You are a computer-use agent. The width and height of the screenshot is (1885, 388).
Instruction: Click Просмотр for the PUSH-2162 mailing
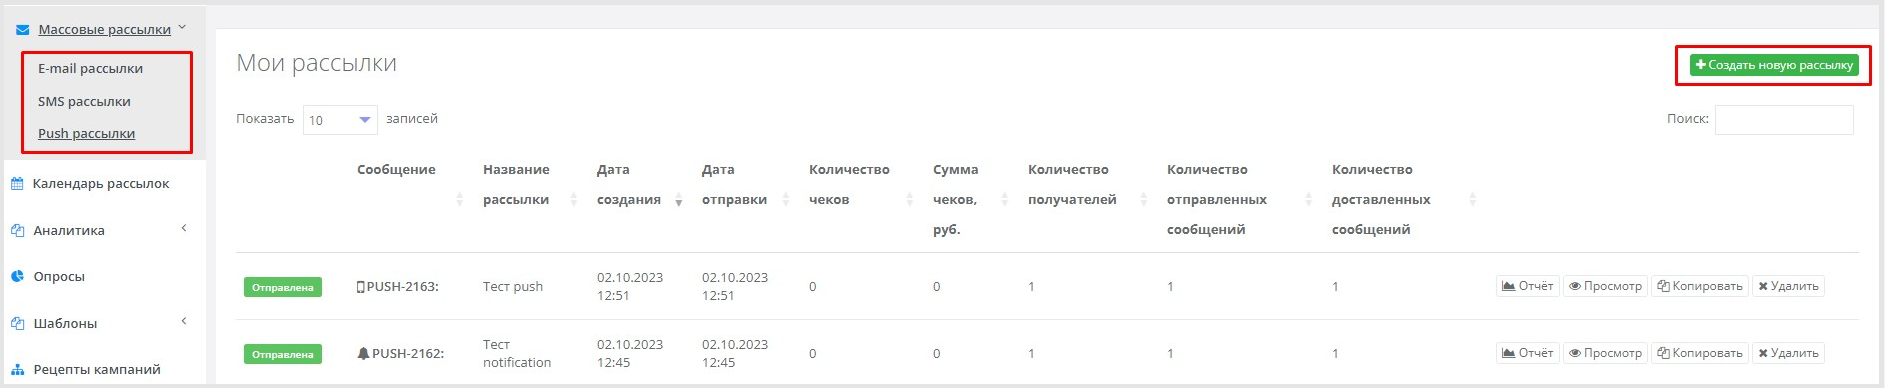click(x=1605, y=353)
